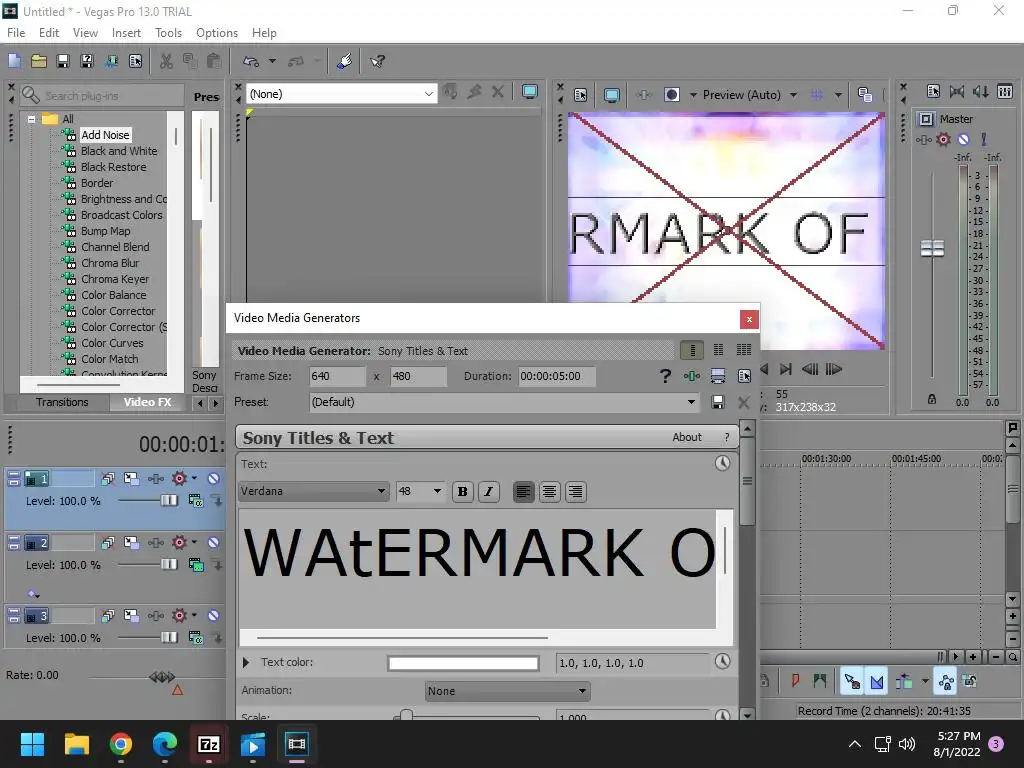Click the white Text color swatch
The width and height of the screenshot is (1024, 768).
pyautogui.click(x=463, y=664)
